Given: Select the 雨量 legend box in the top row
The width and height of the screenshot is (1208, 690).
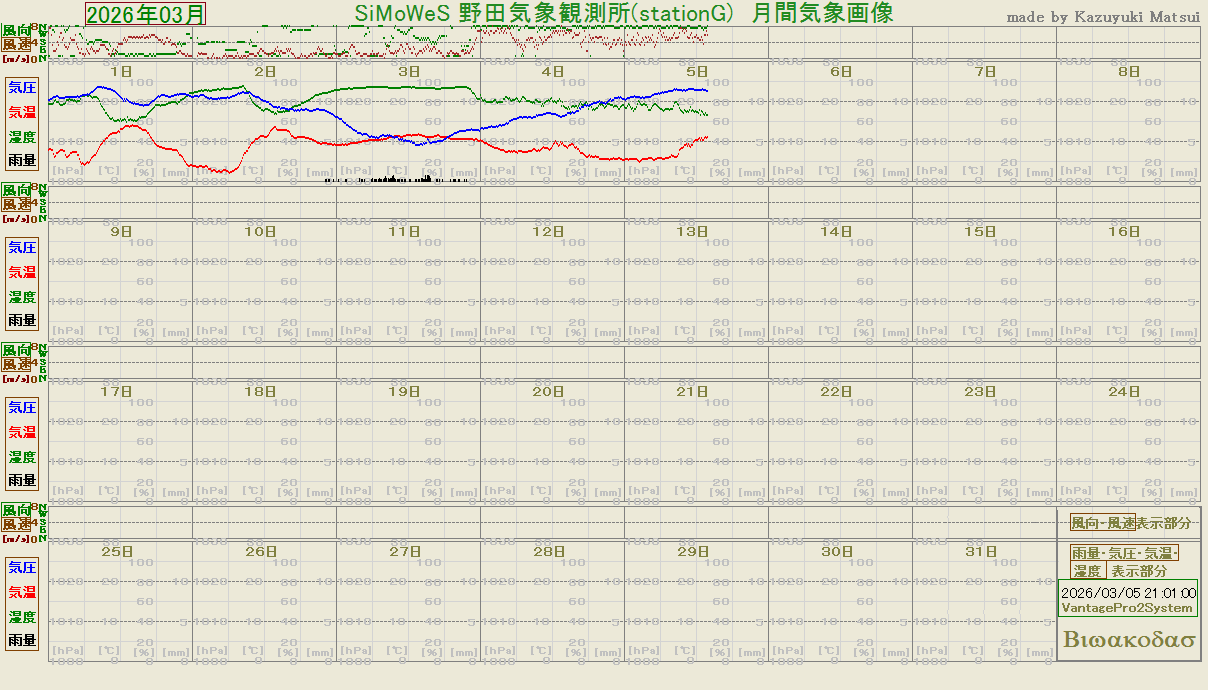Looking at the screenshot, I should [x=22, y=160].
